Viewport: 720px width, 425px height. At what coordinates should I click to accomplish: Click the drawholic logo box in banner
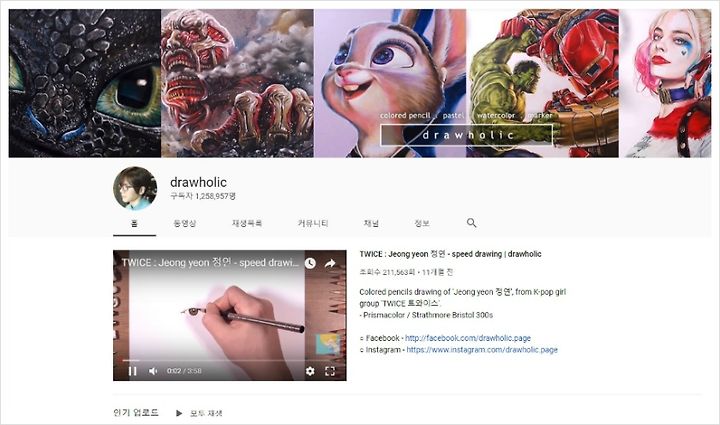tap(467, 135)
